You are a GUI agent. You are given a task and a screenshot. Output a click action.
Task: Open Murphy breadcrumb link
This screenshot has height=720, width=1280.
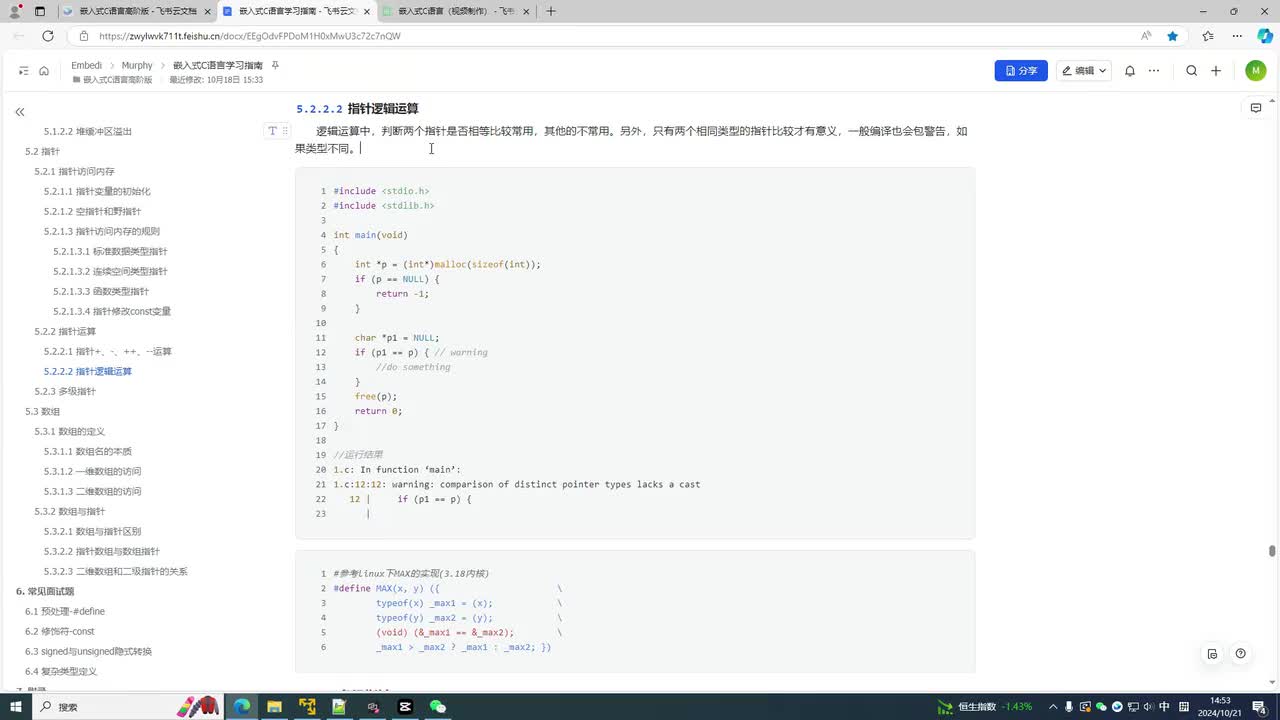(137, 65)
